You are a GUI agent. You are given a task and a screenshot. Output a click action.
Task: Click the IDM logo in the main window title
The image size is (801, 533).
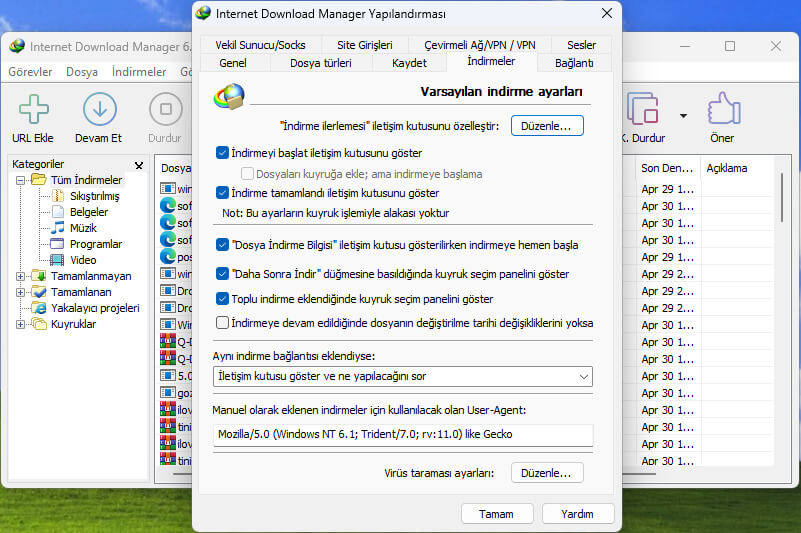click(x=17, y=47)
